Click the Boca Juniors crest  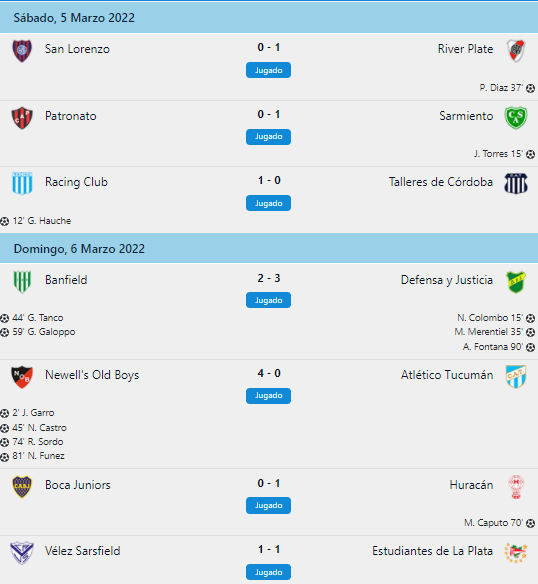[x=22, y=487]
